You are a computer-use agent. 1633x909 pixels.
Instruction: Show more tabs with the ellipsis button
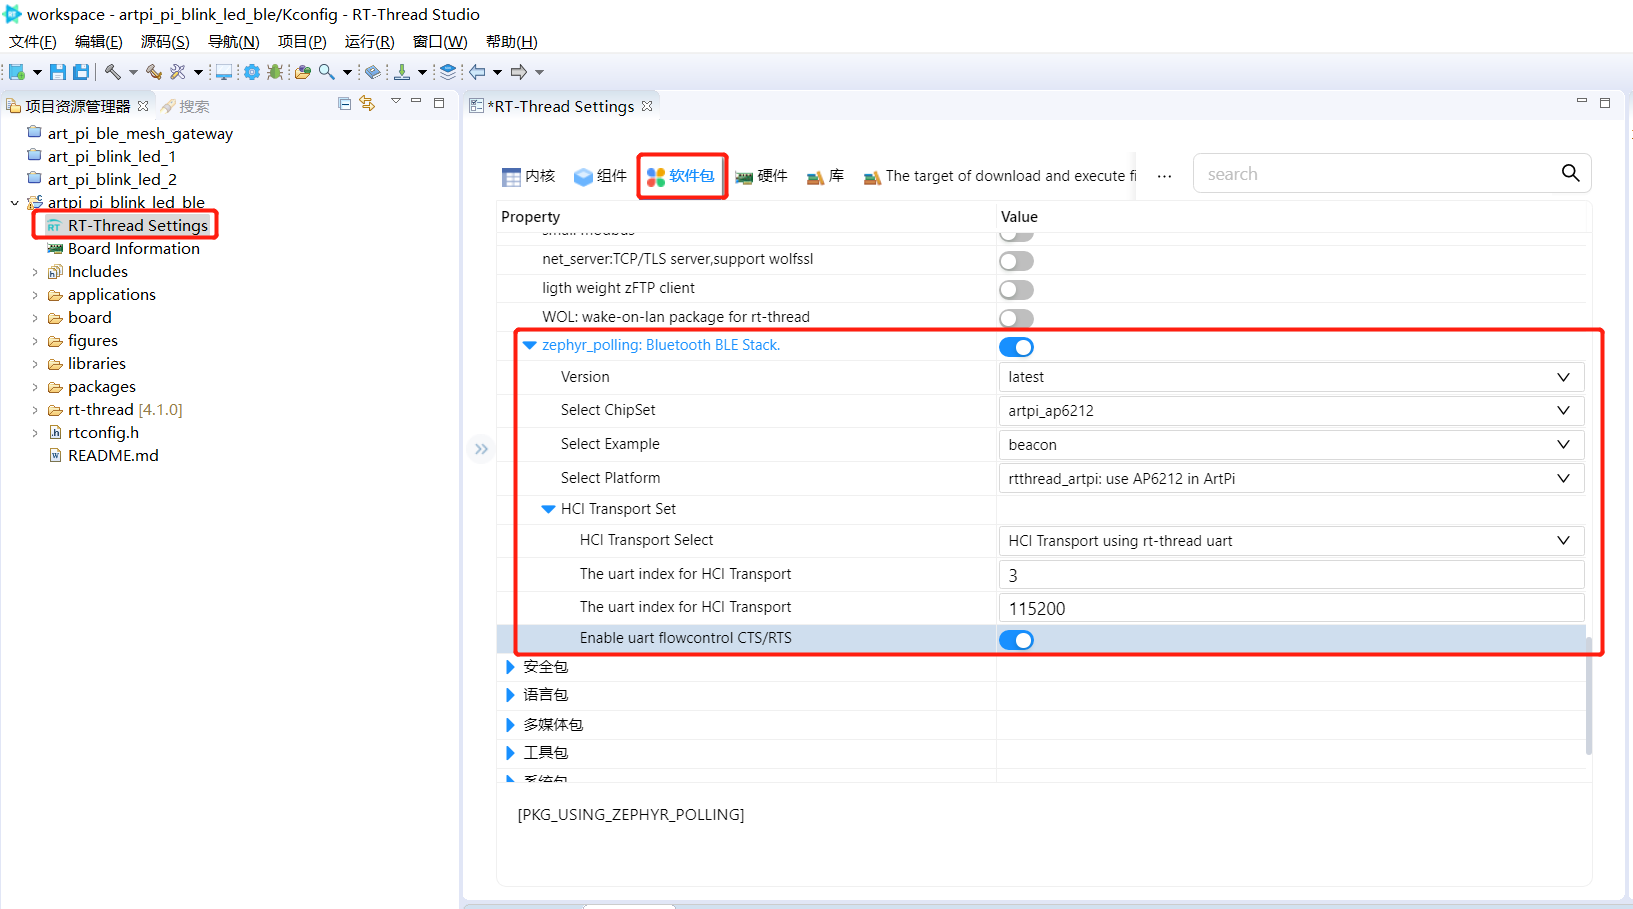(1164, 176)
